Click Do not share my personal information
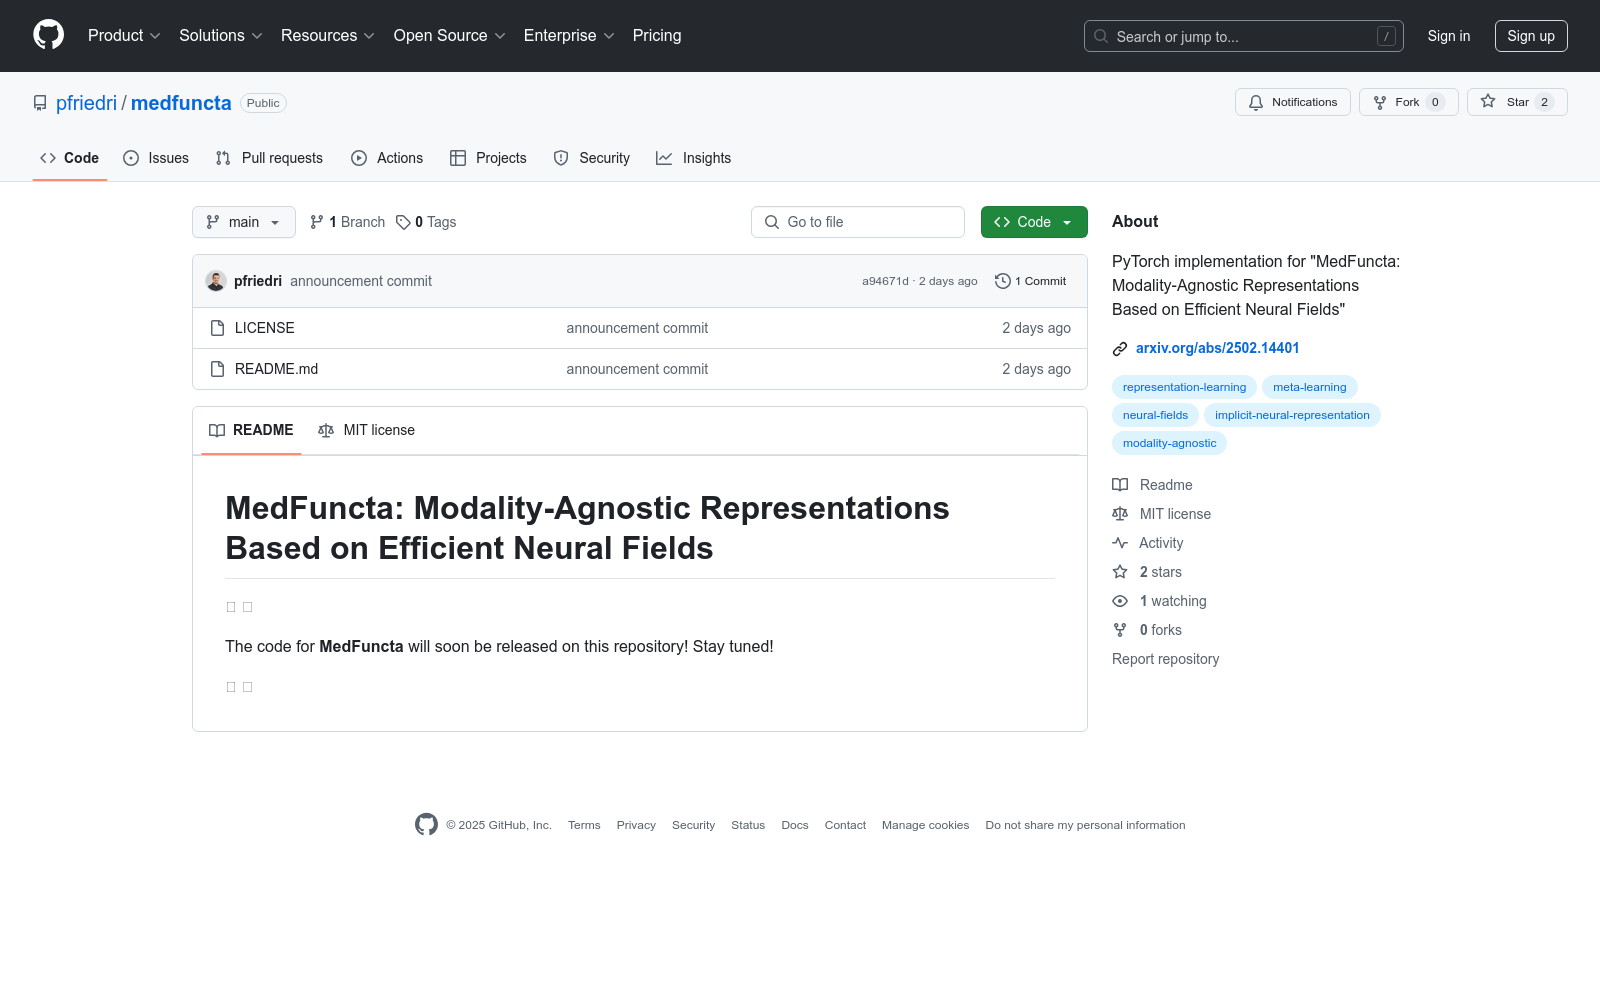The image size is (1600, 1000). (1085, 825)
